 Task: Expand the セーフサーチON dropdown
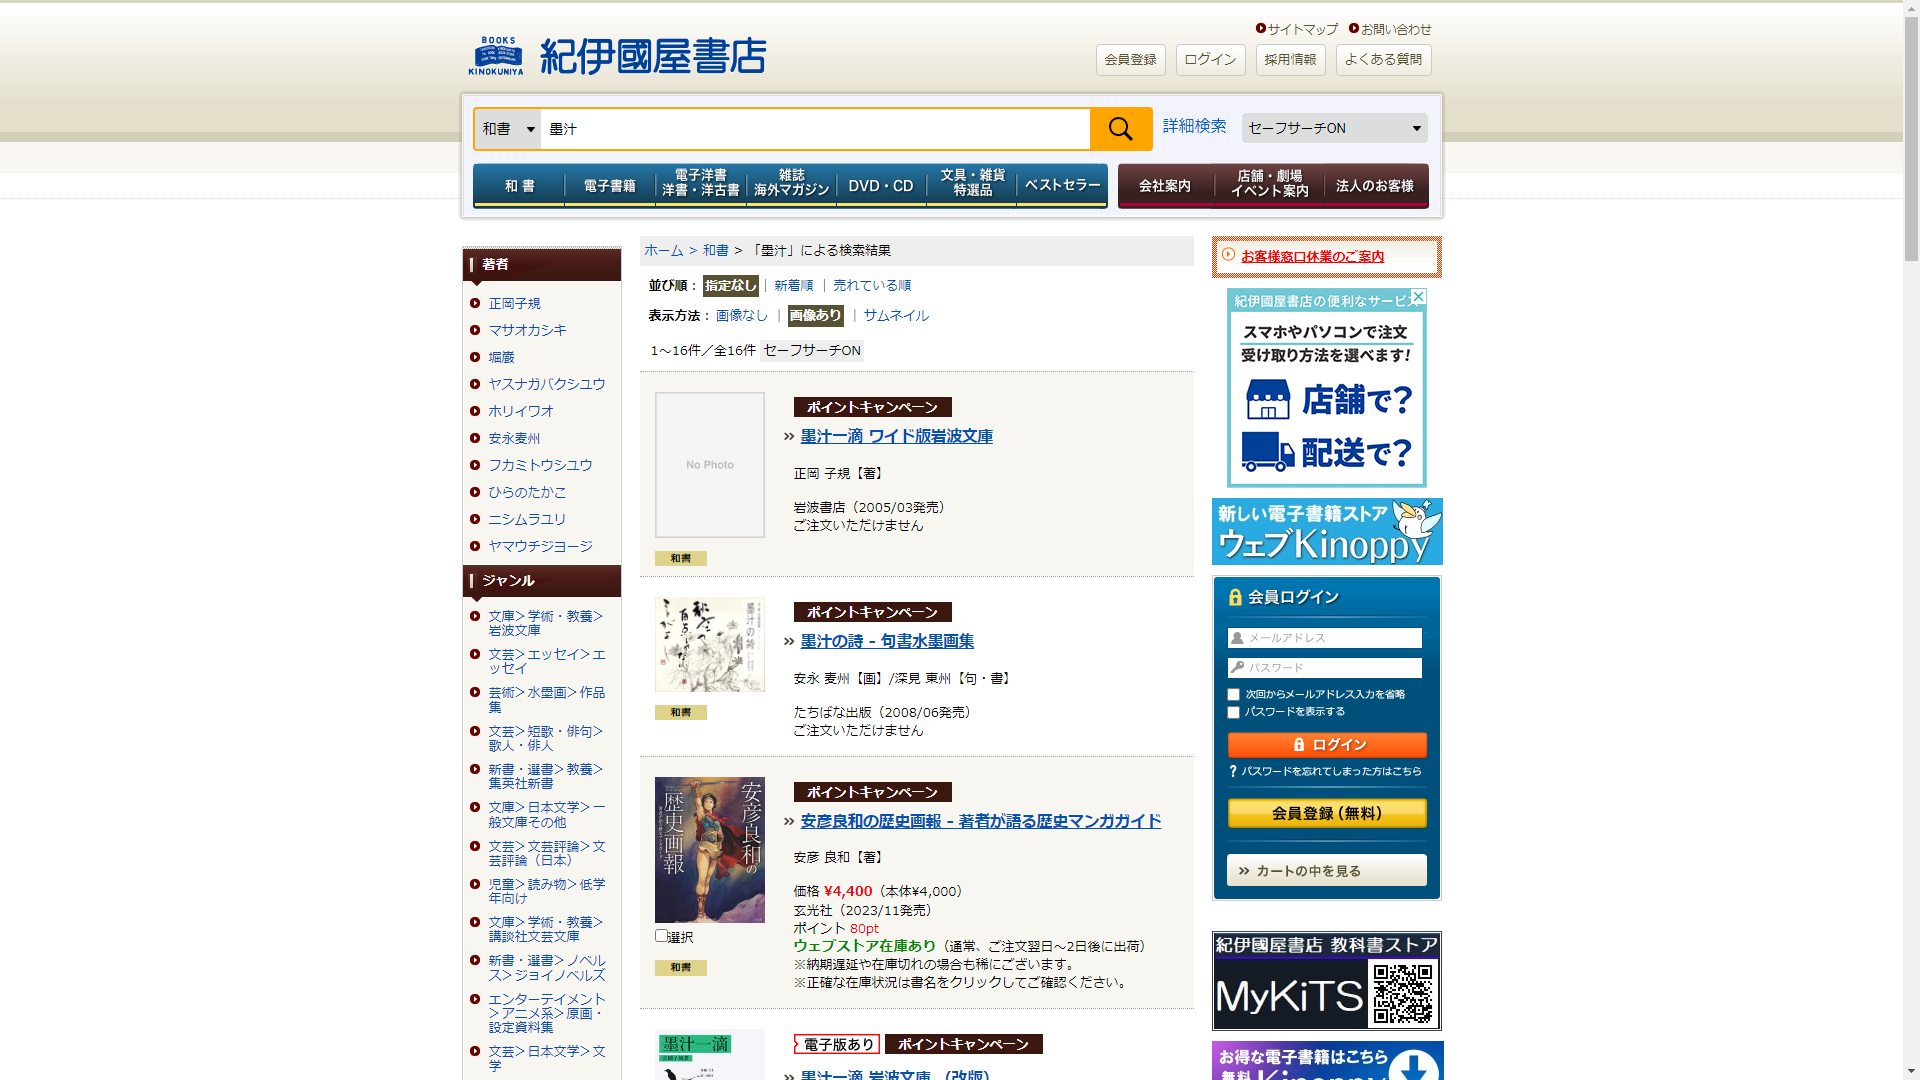coord(1334,128)
